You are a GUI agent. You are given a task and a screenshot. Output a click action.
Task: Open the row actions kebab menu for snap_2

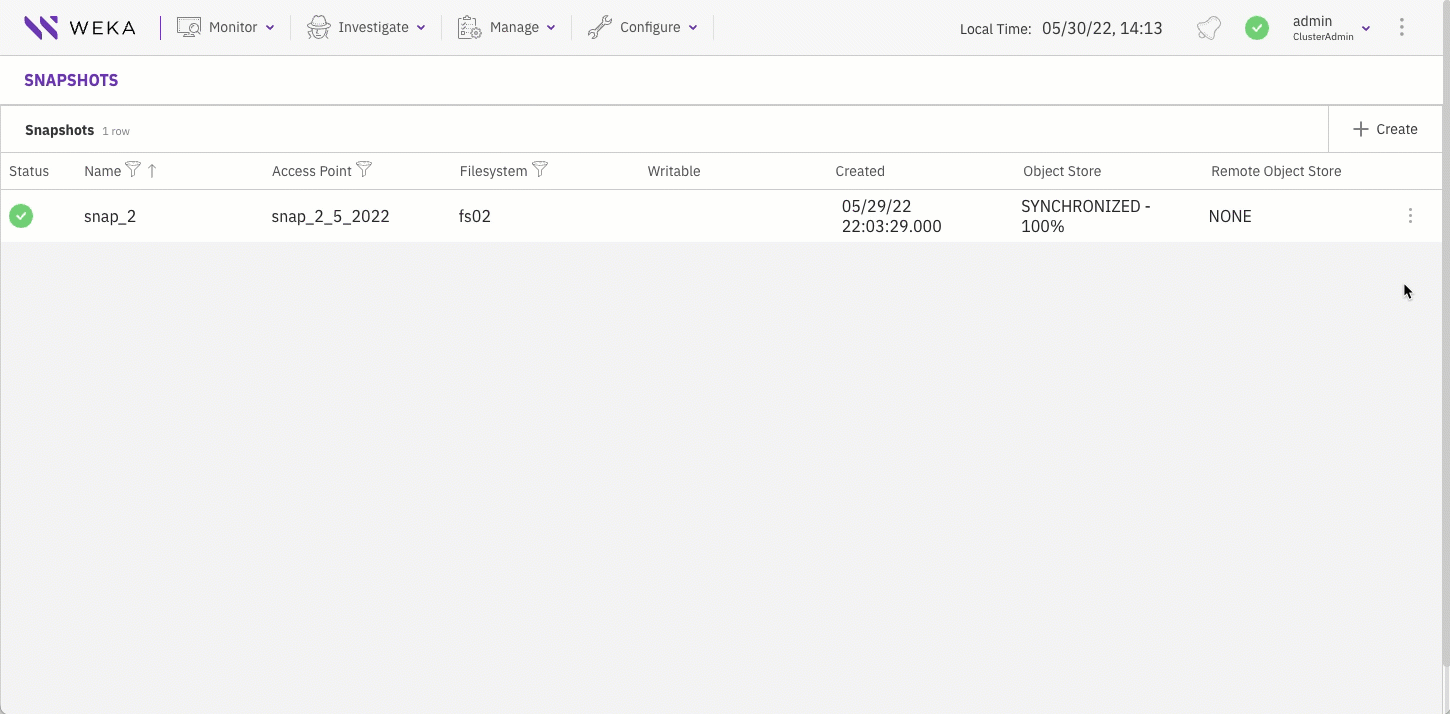1410,215
